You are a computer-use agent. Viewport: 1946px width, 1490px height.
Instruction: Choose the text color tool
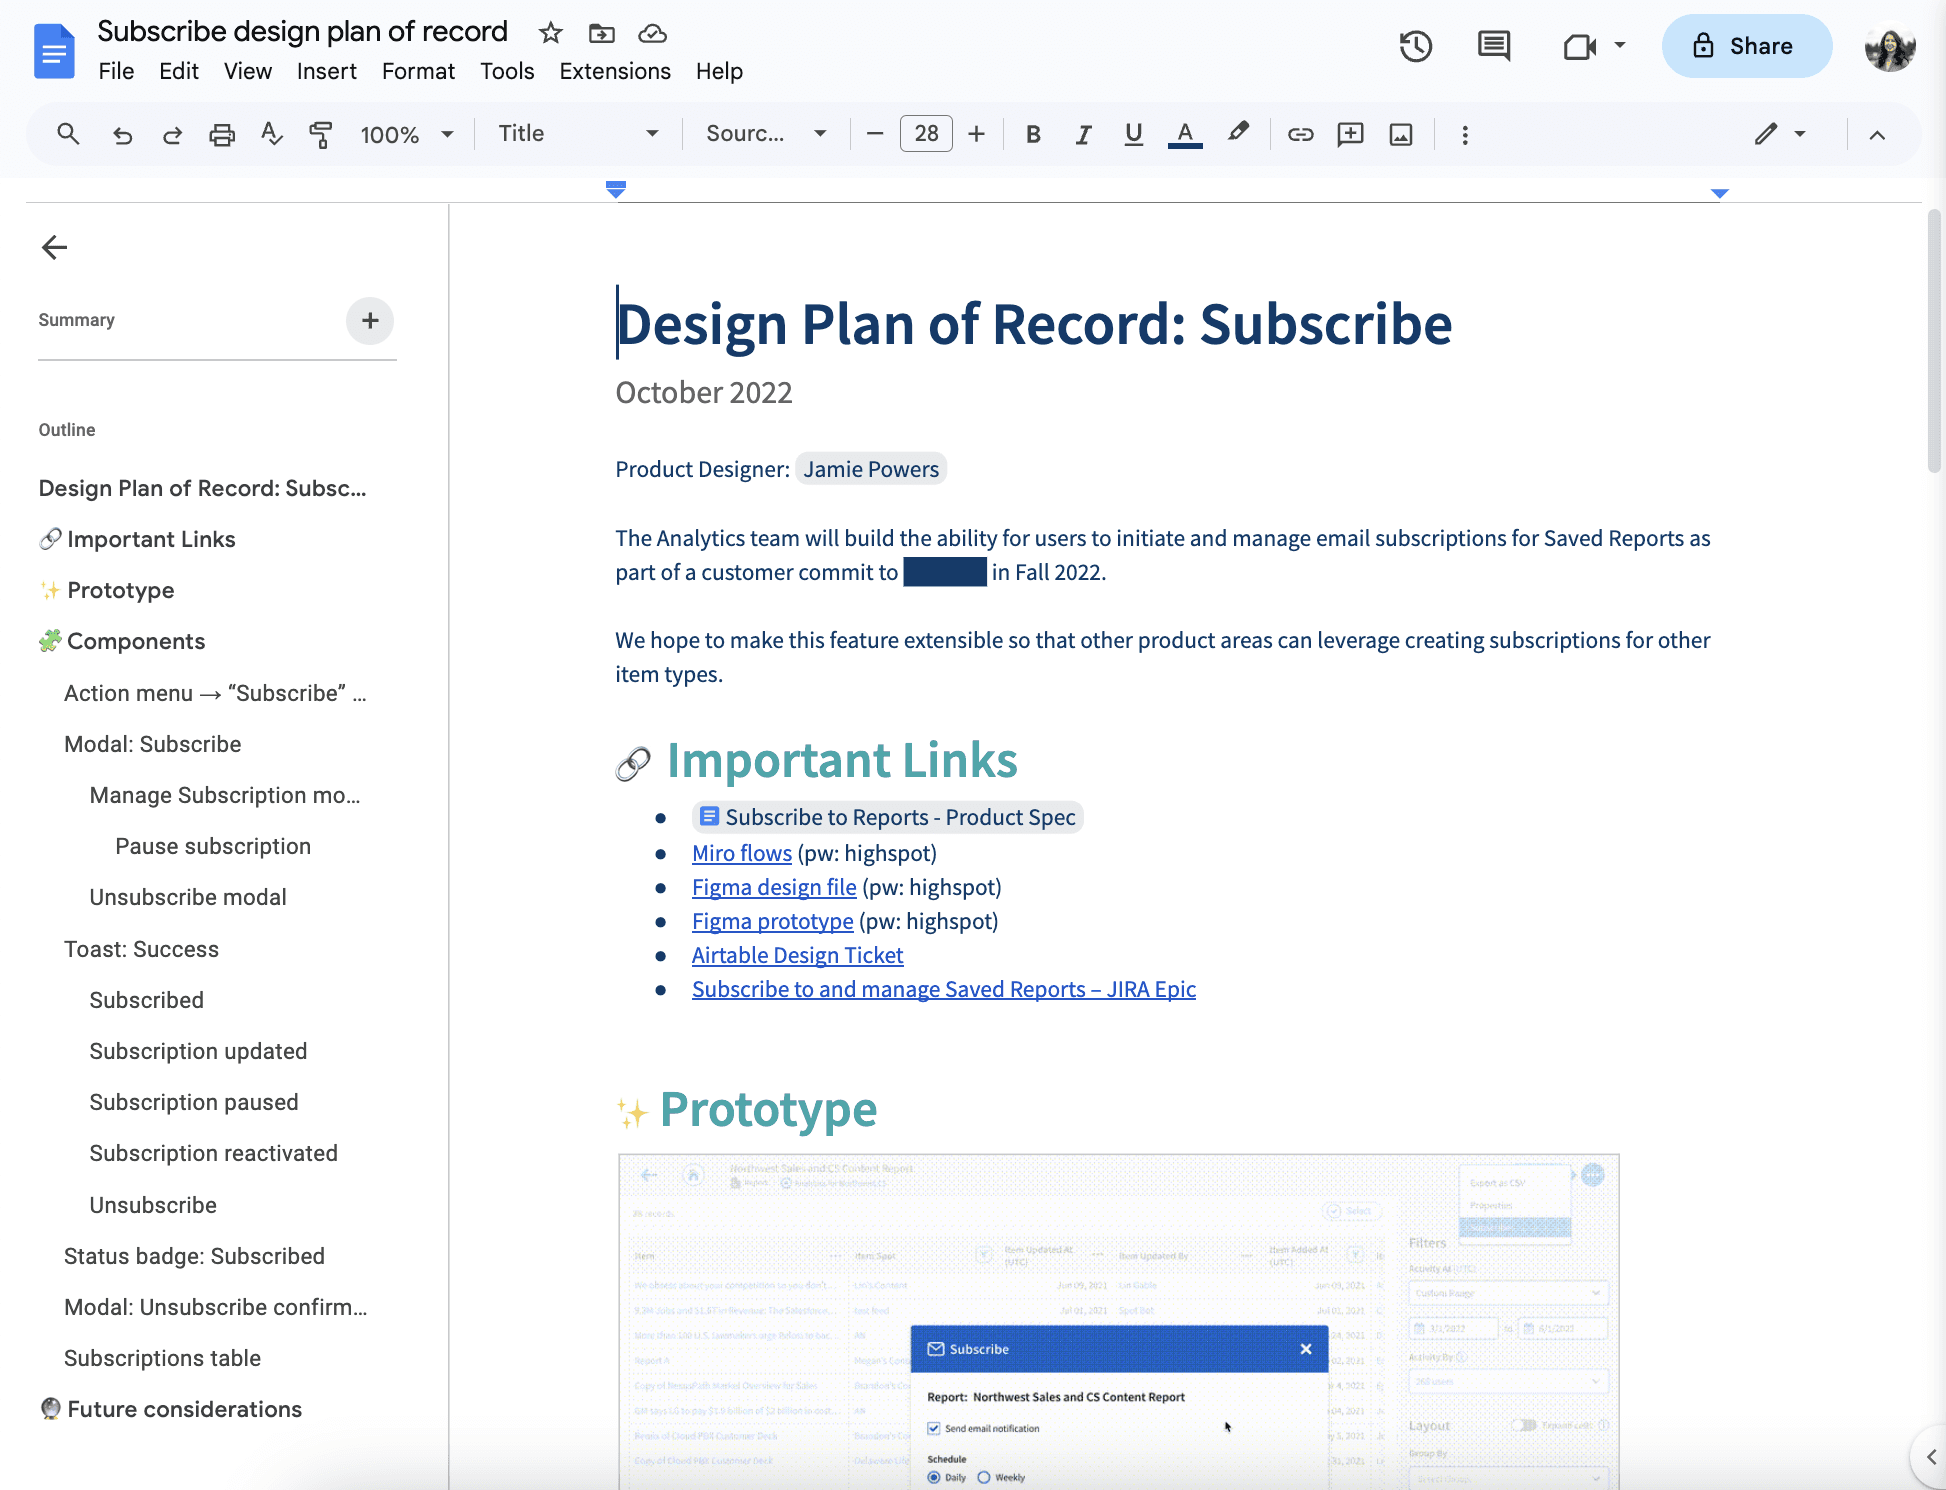point(1185,134)
